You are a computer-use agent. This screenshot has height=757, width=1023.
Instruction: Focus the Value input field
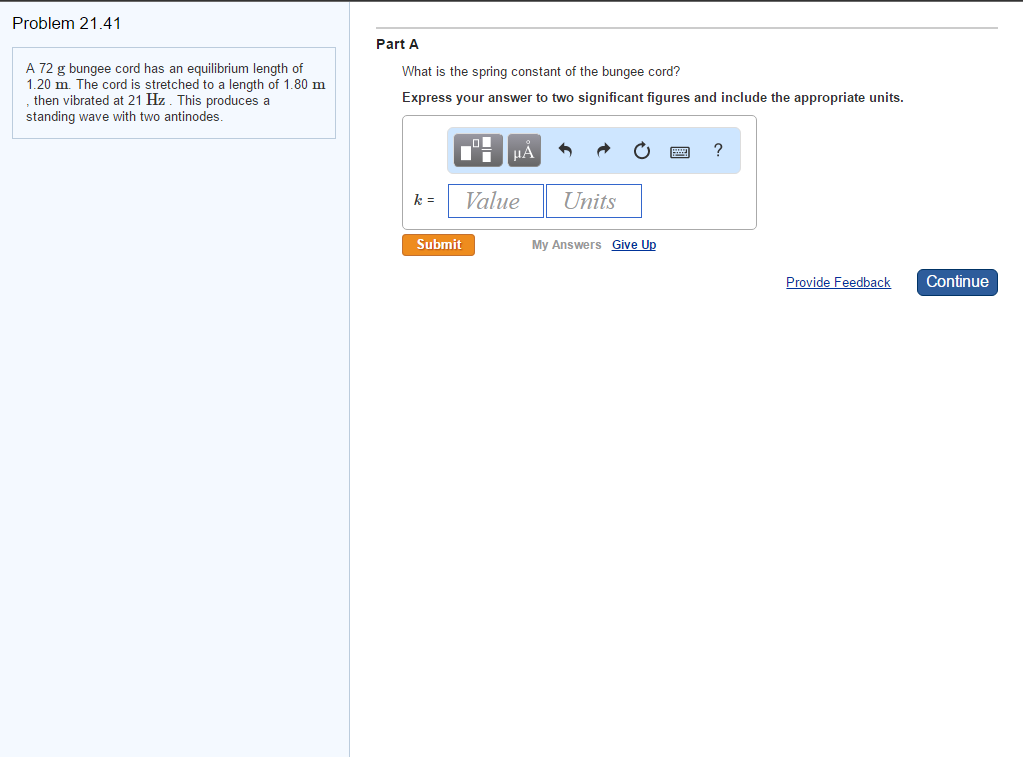click(x=496, y=201)
